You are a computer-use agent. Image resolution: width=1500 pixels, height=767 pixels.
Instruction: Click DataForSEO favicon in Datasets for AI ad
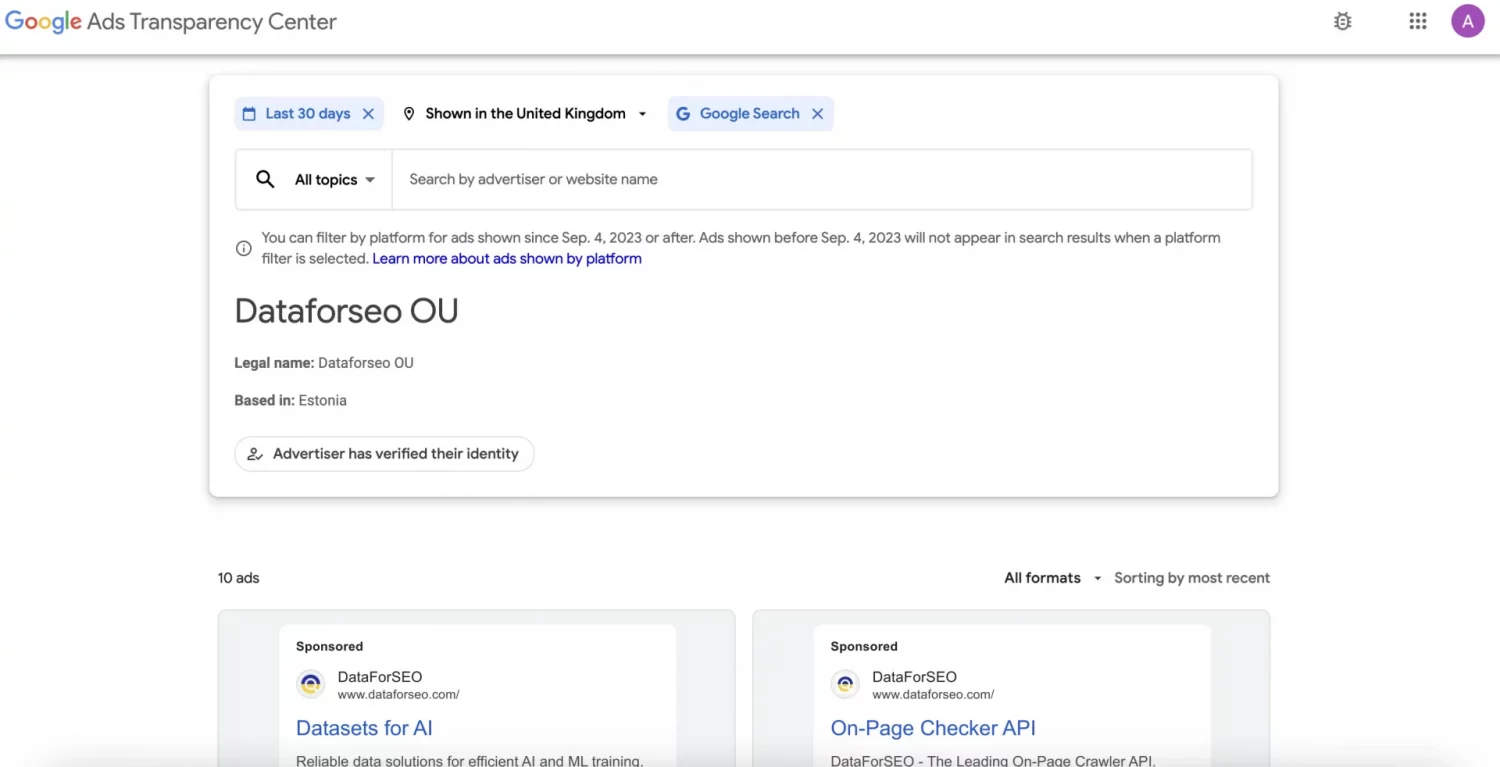point(311,684)
